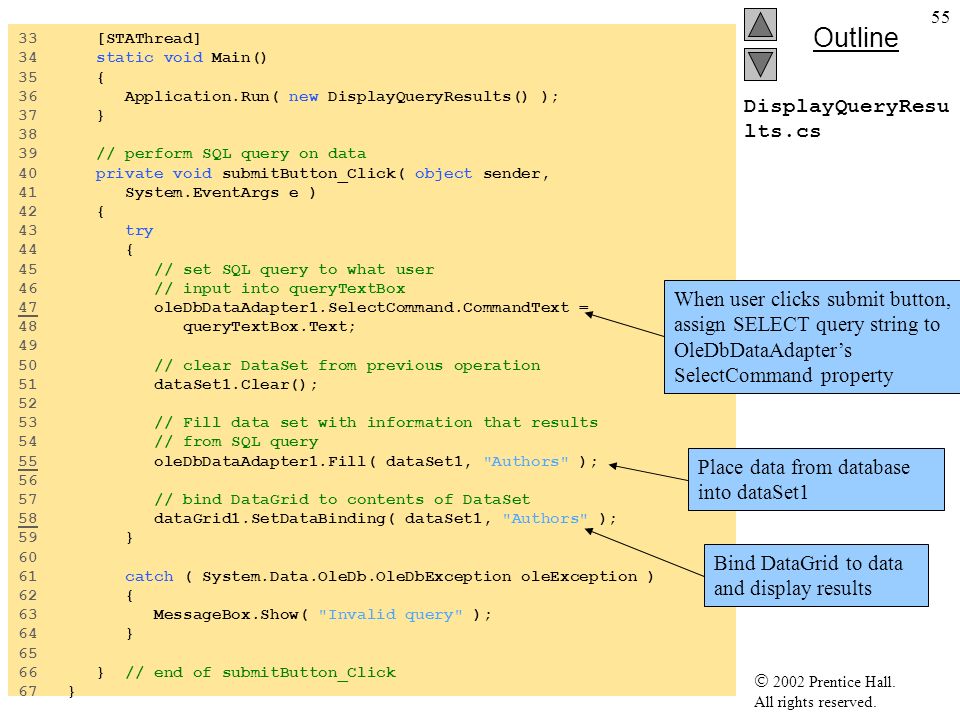Click the up arrow navigation button
Viewport: 960px width, 720px height.
[x=760, y=24]
